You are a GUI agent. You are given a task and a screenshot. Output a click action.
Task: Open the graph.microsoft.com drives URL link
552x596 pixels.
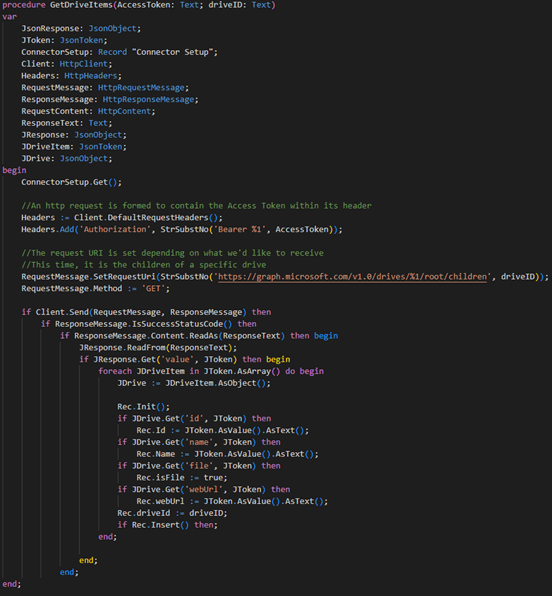click(352, 277)
